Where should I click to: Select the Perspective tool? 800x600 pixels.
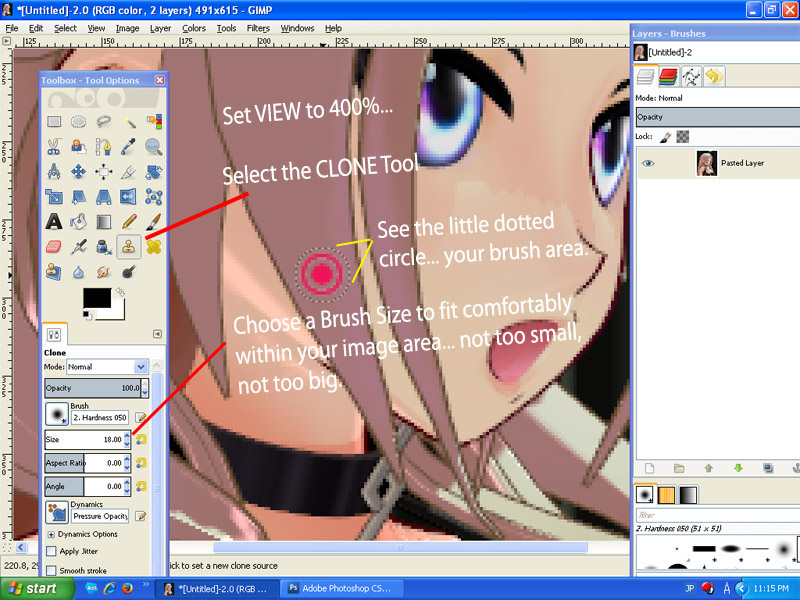click(104, 197)
